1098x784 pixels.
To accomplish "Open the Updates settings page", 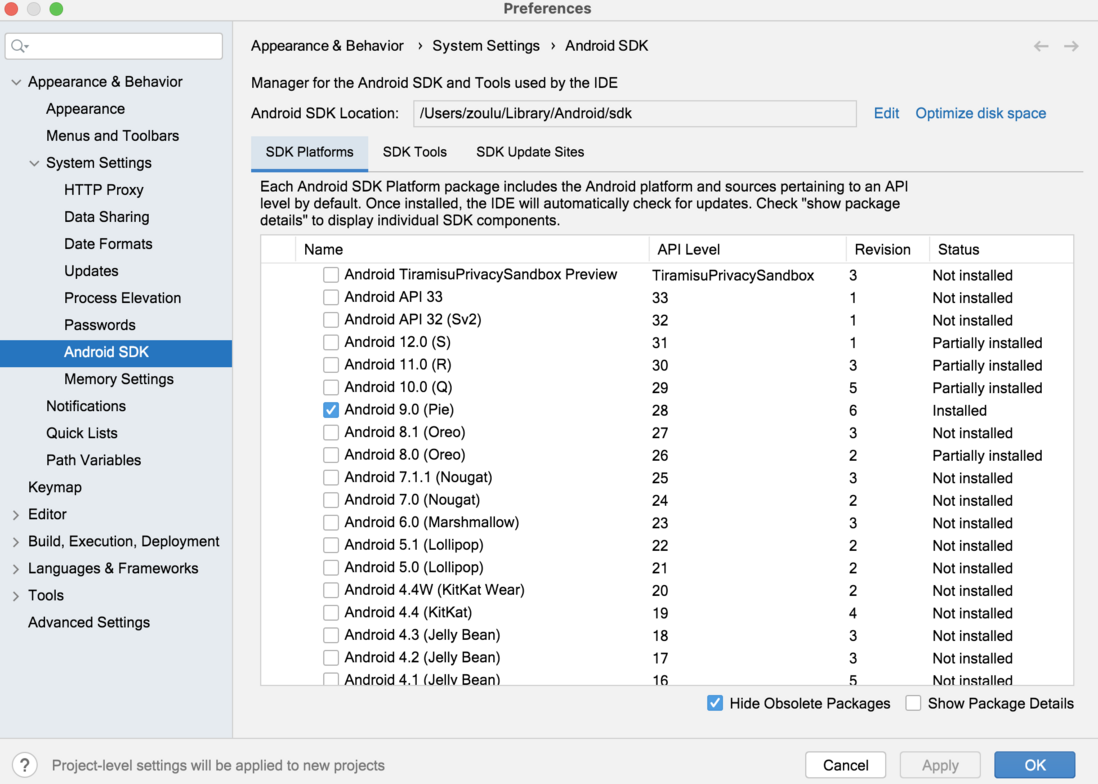I will coord(91,271).
